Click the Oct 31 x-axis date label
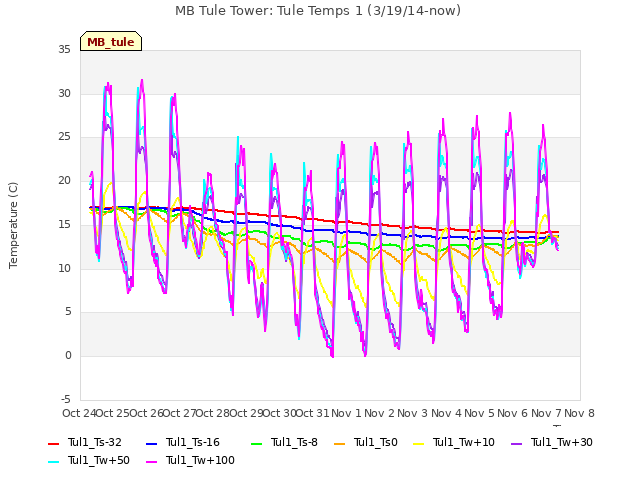The image size is (640, 480). pyautogui.click(x=312, y=413)
